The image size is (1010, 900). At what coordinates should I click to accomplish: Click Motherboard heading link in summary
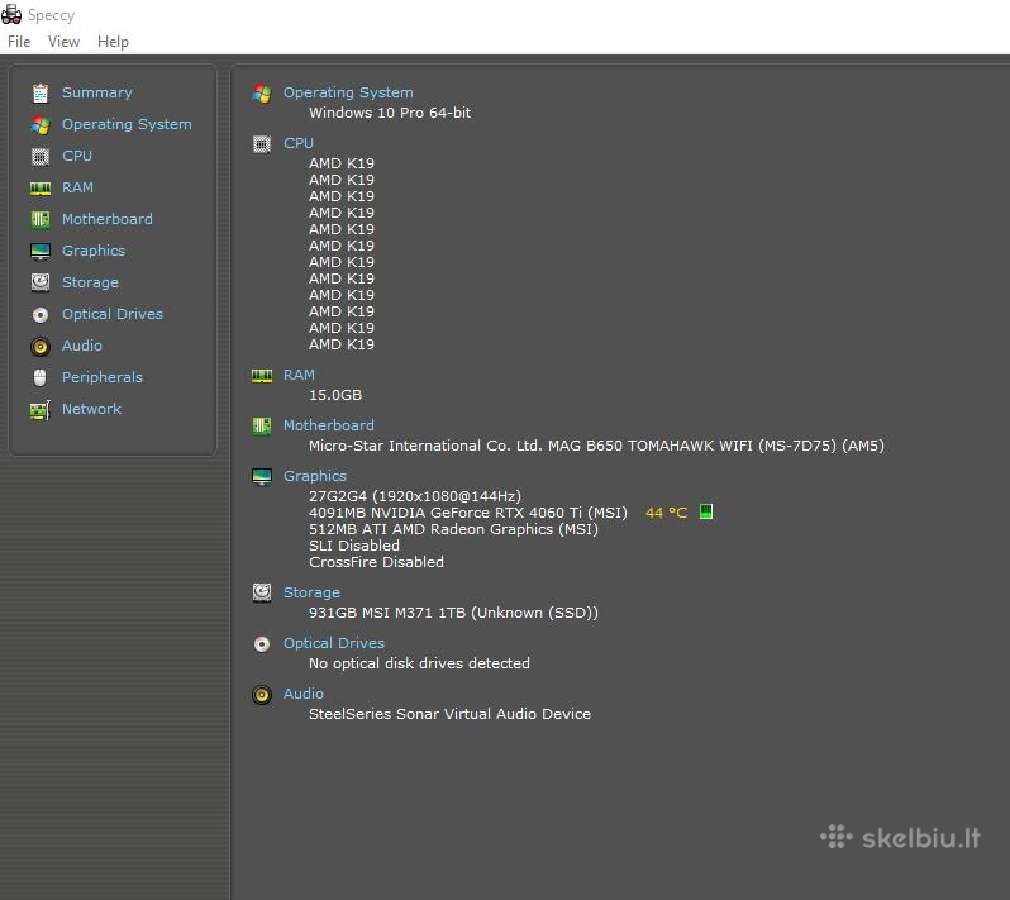(x=329, y=425)
